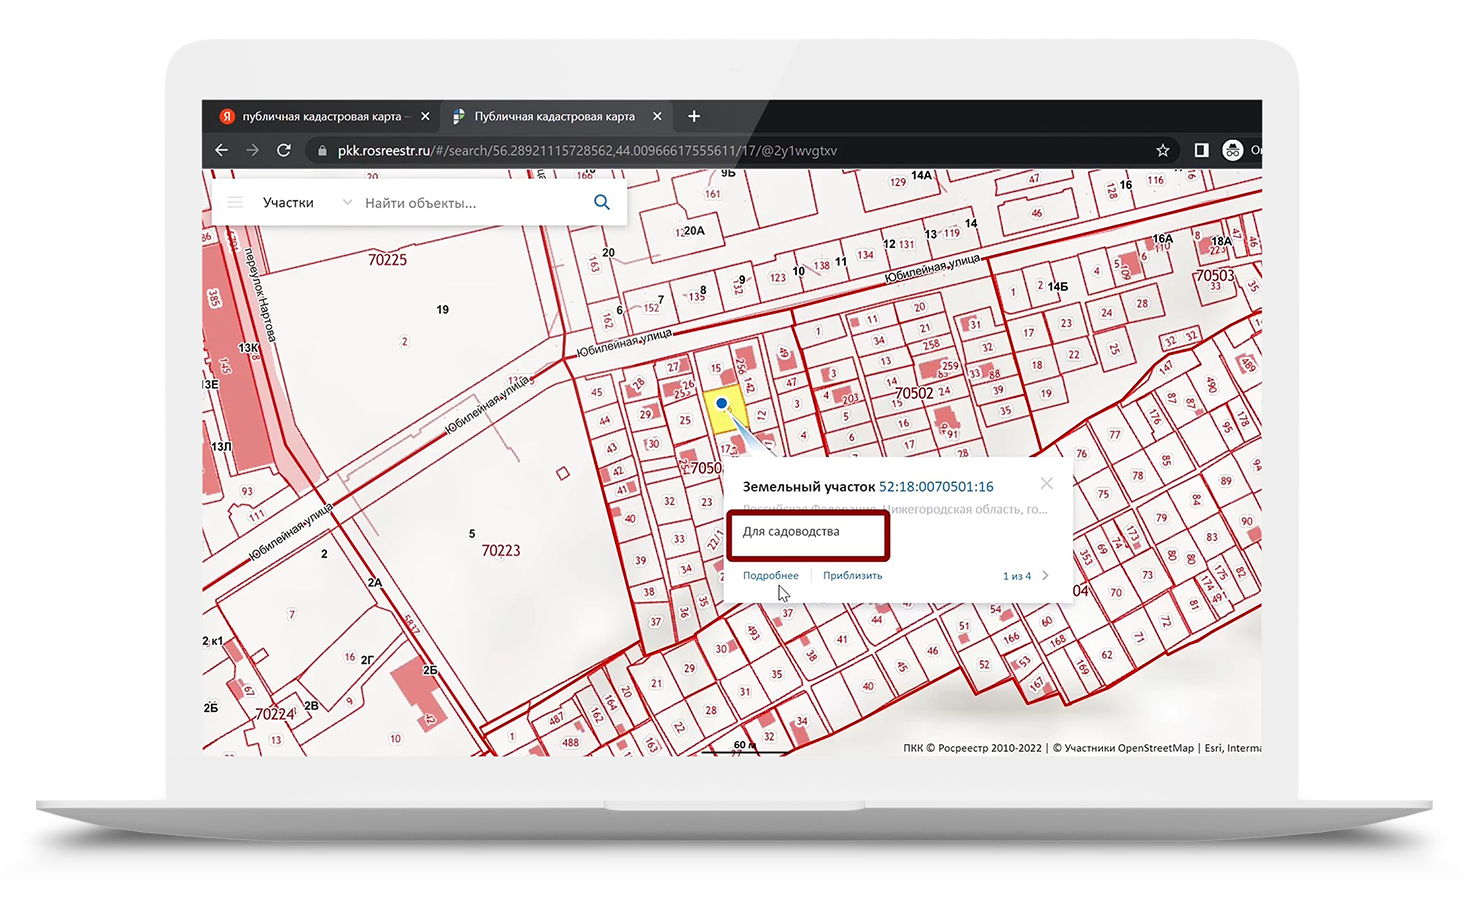Image resolution: width=1467 pixels, height=923 pixels.
Task: Click Приблизить to zoom to parcel
Action: (853, 576)
